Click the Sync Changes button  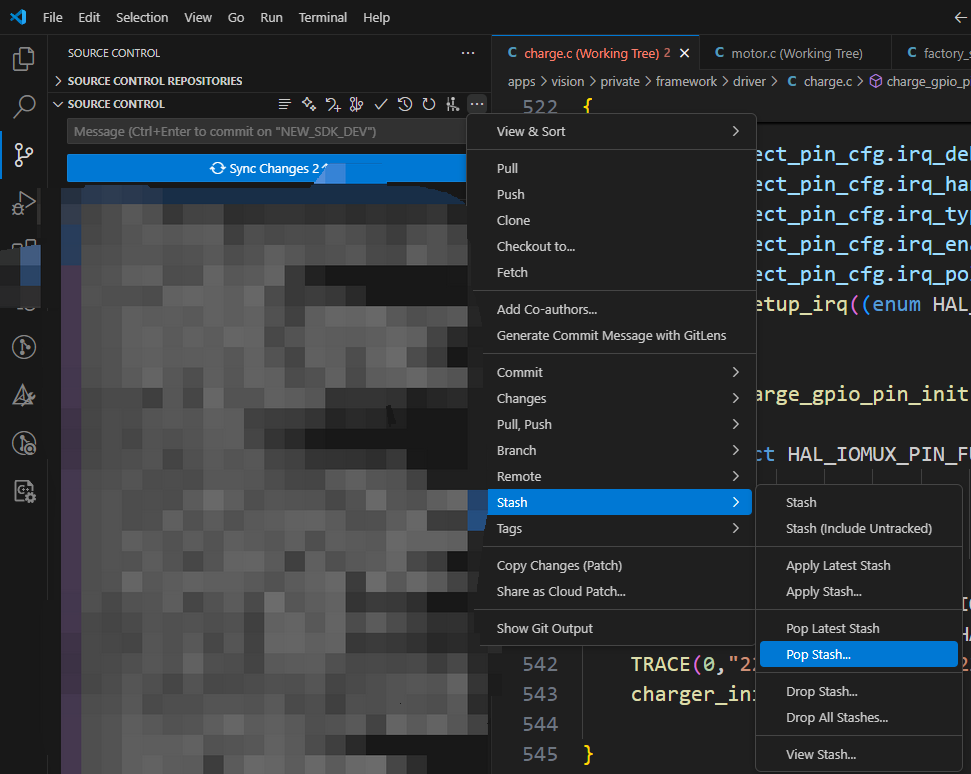click(265, 168)
